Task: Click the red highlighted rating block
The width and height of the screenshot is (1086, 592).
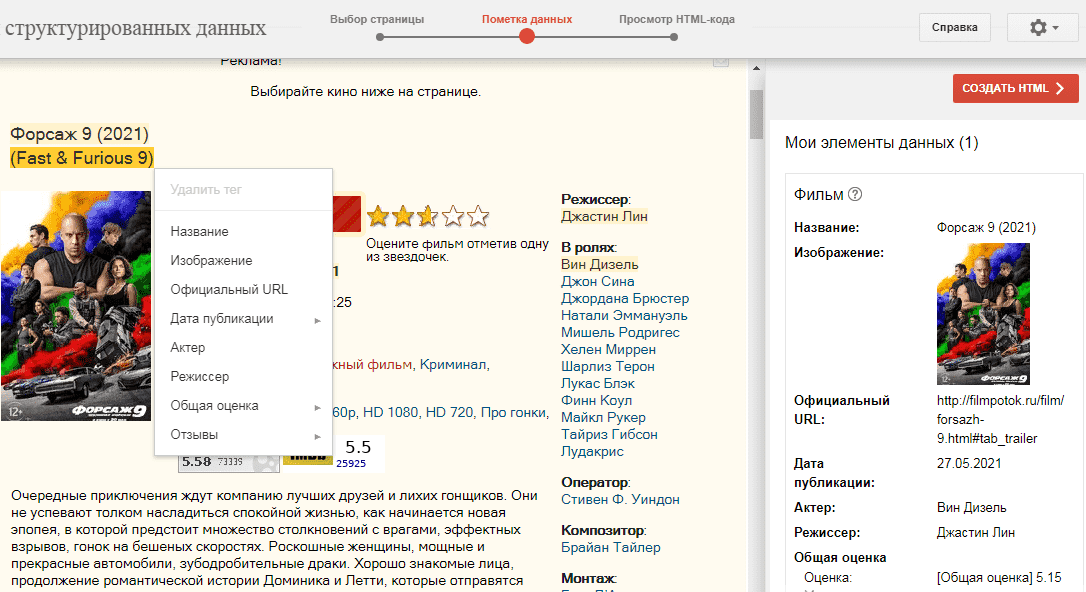Action: coord(347,214)
